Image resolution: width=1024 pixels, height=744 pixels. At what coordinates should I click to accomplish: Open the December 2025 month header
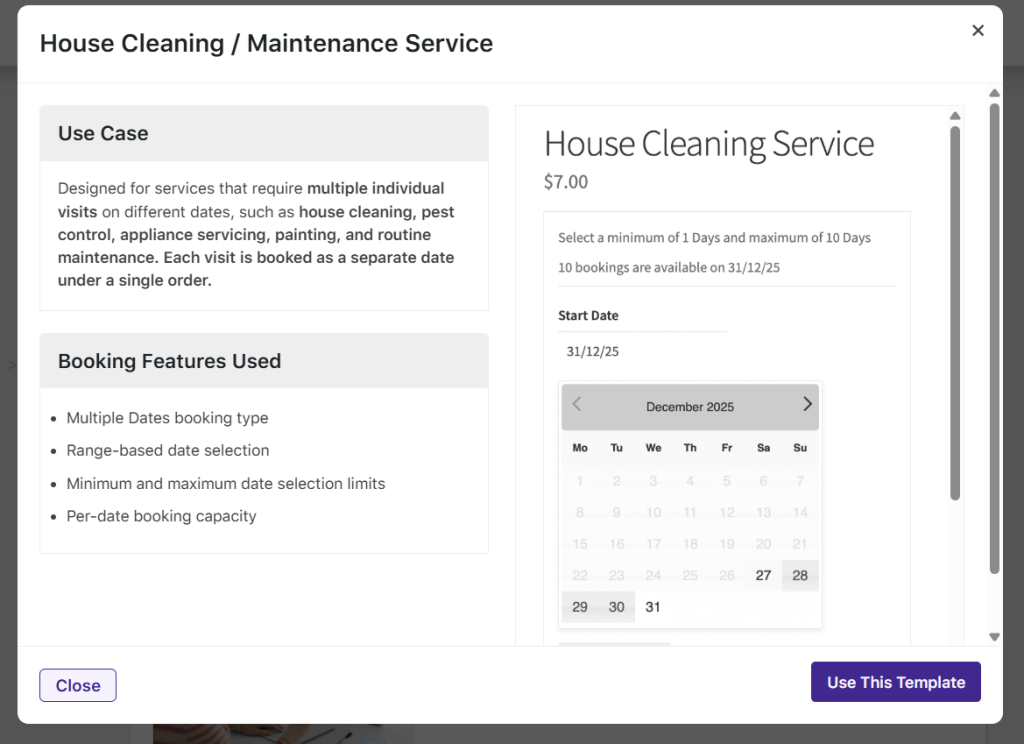(x=690, y=406)
